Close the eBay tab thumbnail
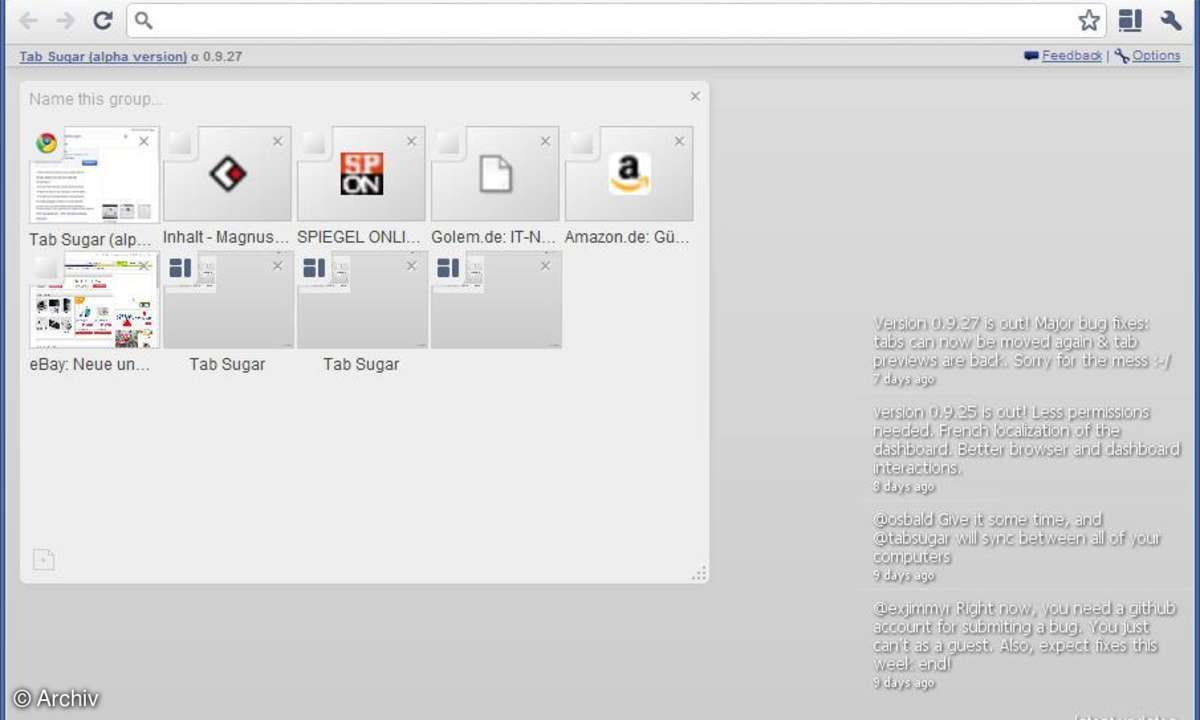1200x720 pixels. click(x=144, y=265)
